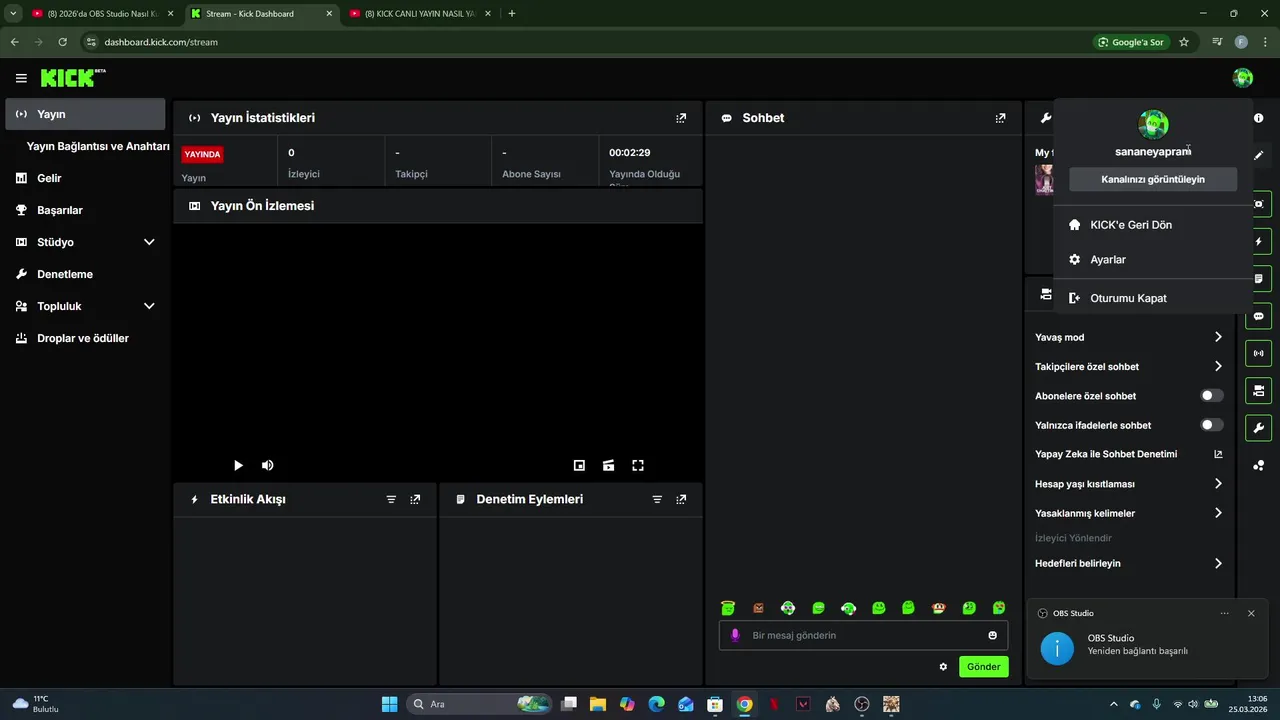This screenshot has width=1280, height=720.
Task: Choose KICK'e Geri Dön from profile menu
Action: [x=1153, y=225]
